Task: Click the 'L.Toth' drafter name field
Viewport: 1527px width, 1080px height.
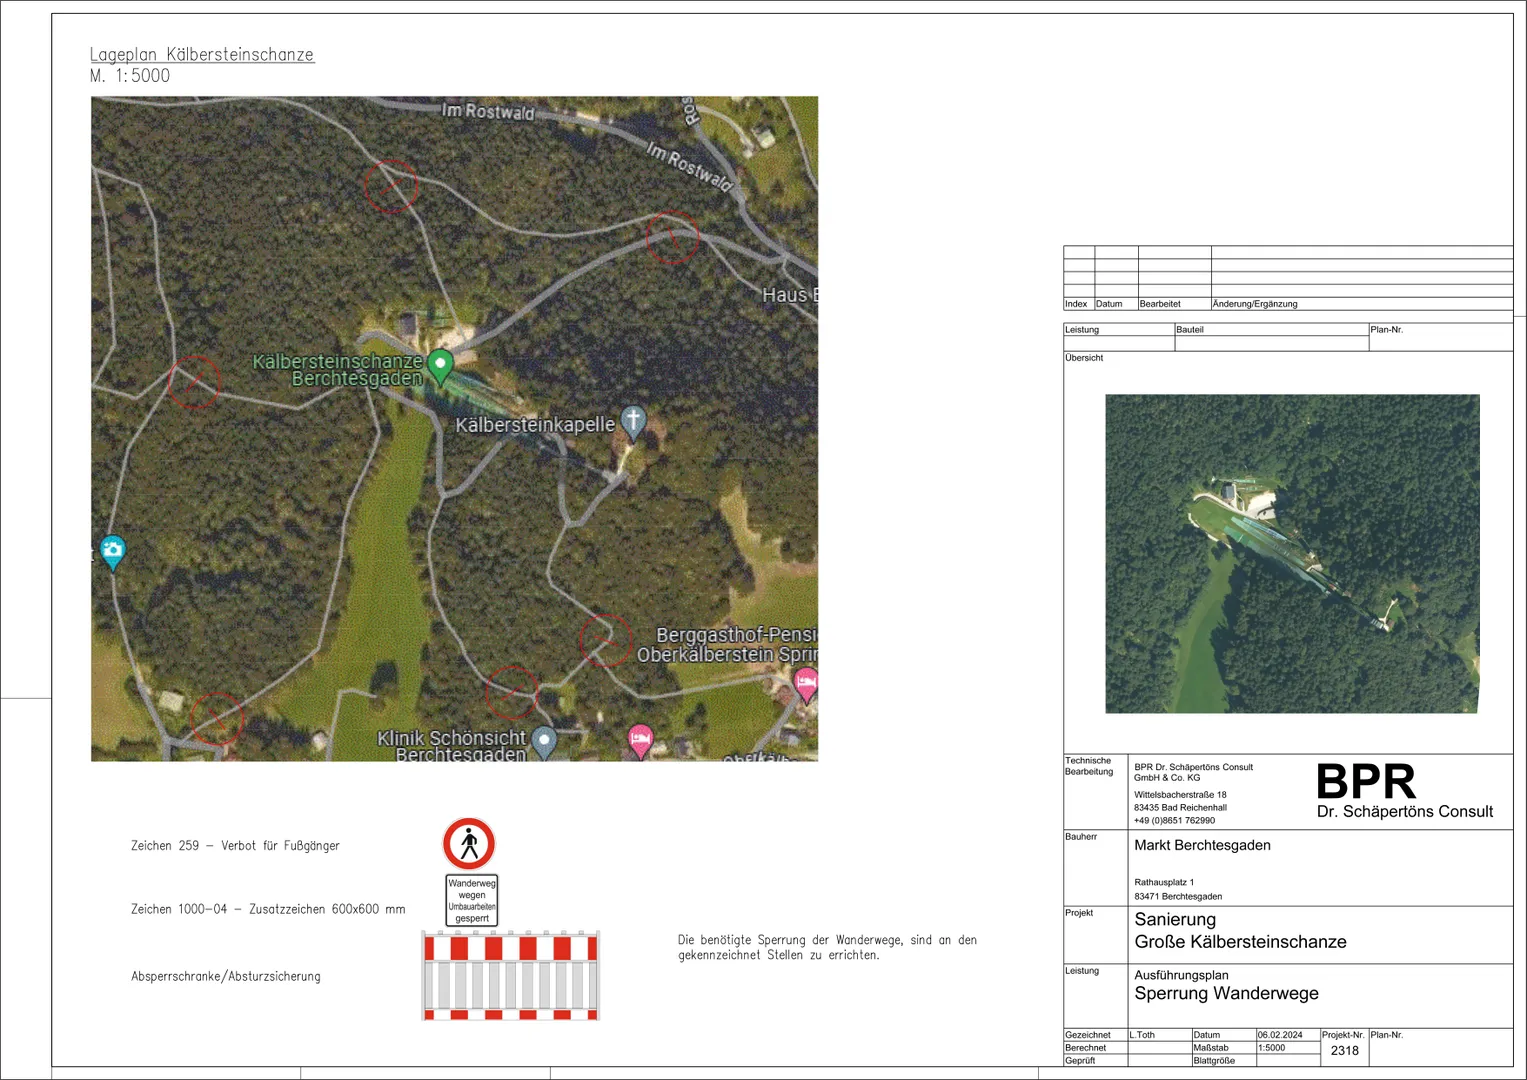Action: pyautogui.click(x=1143, y=1035)
